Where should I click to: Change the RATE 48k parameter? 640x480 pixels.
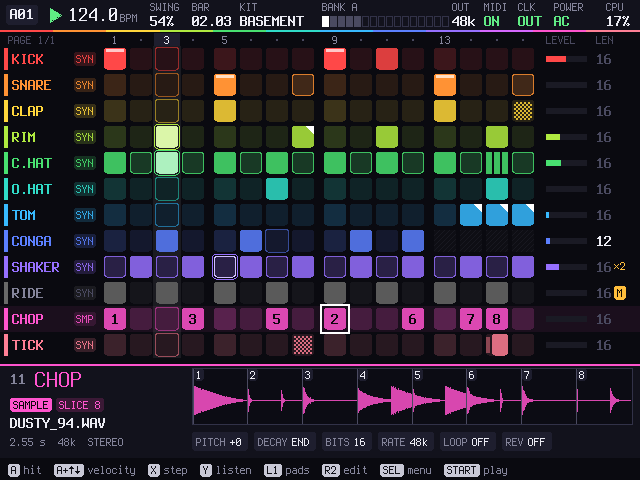point(404,442)
